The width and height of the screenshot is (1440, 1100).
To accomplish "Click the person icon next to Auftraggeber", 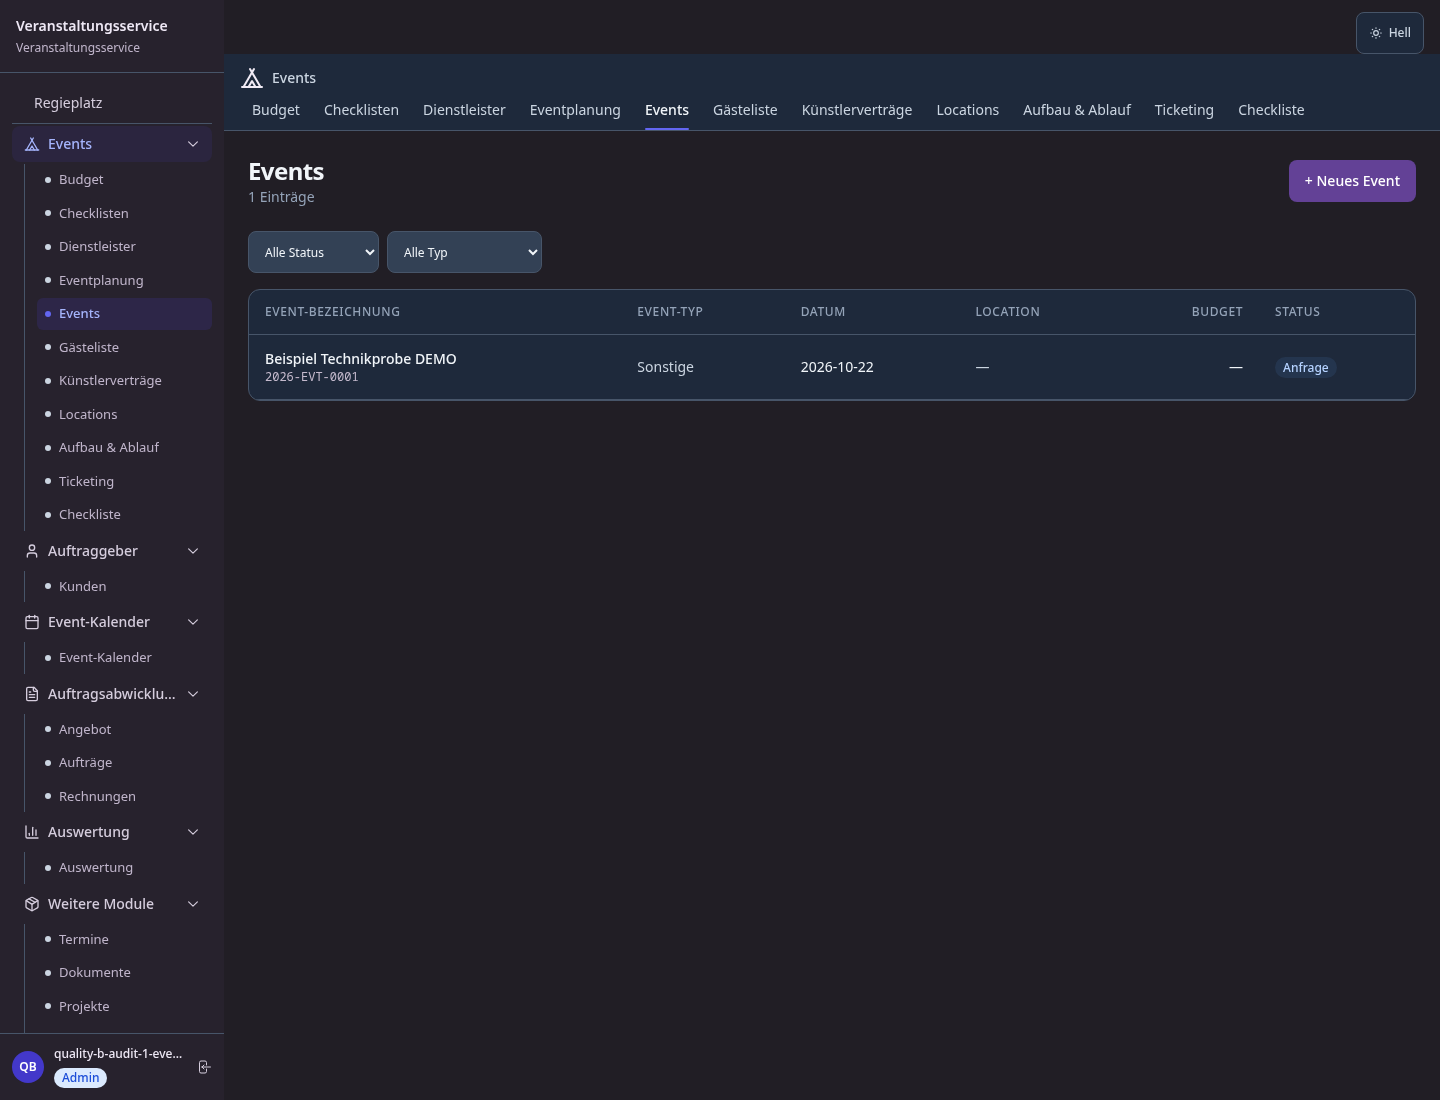I will (x=32, y=551).
